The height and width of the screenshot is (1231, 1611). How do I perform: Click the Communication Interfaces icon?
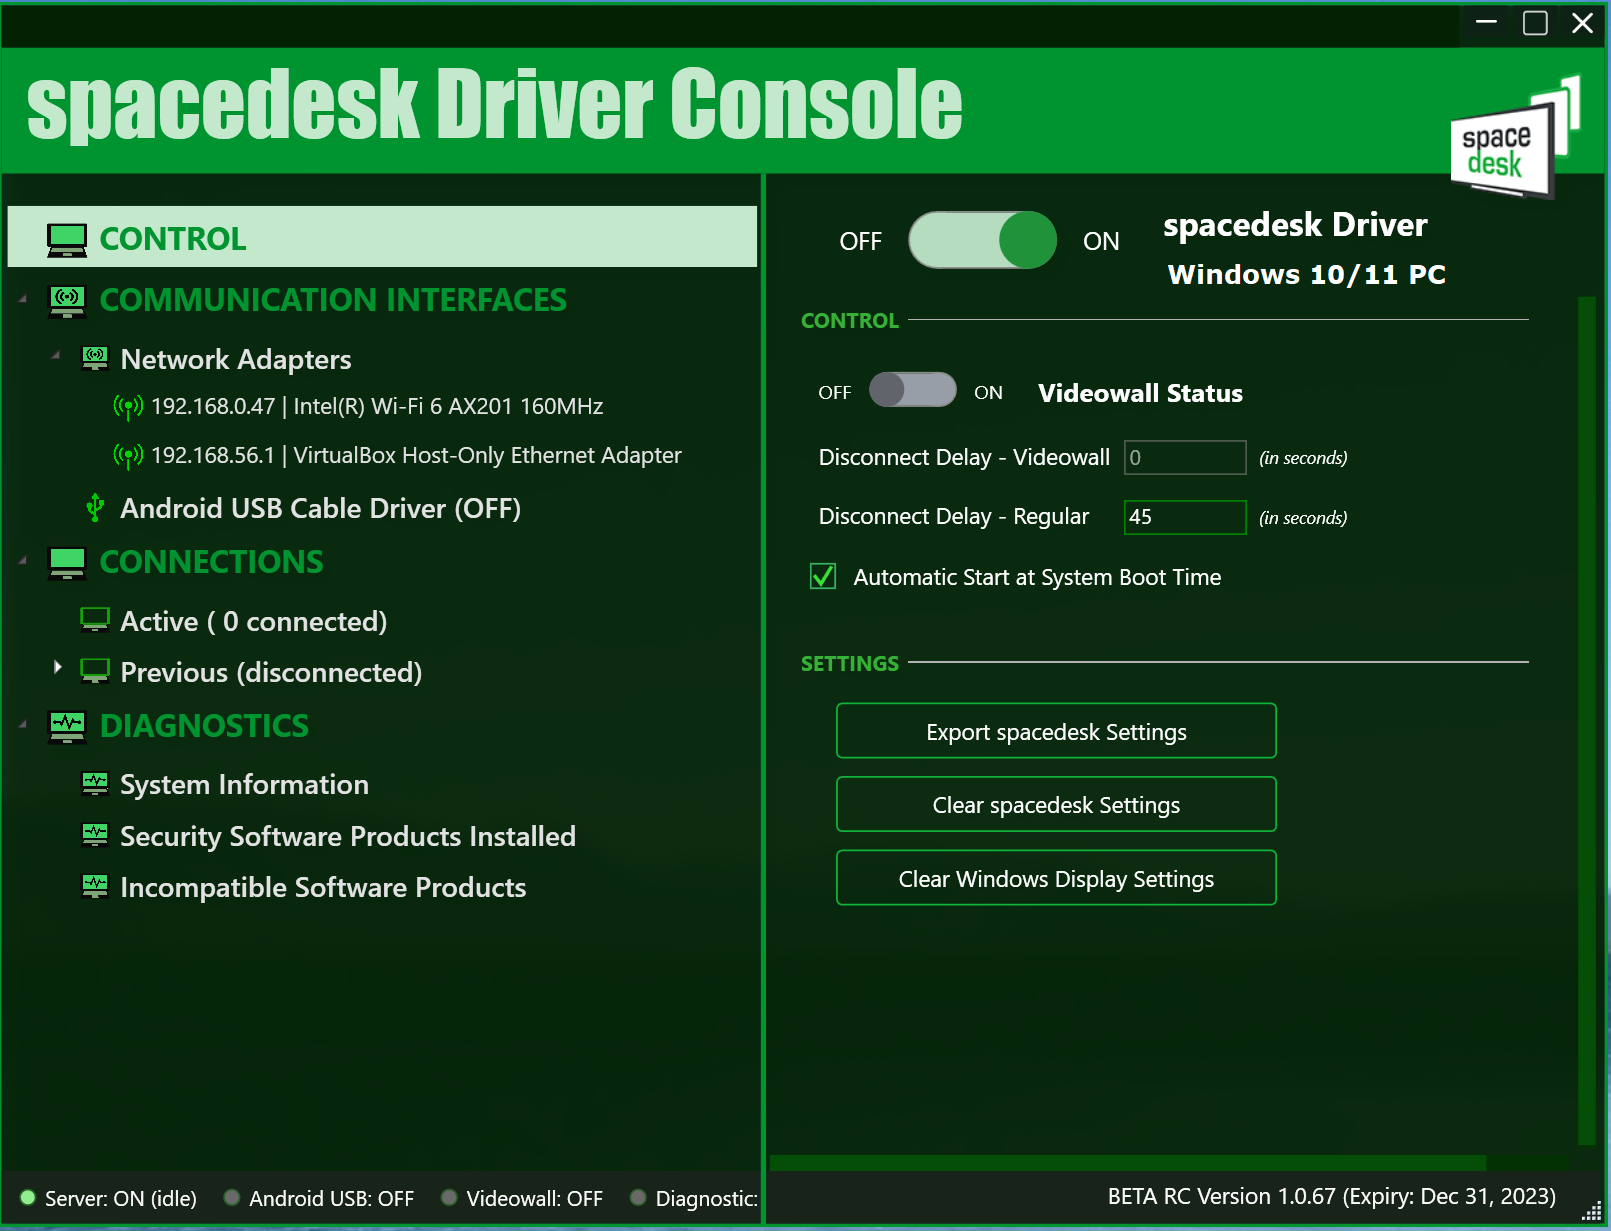pyautogui.click(x=67, y=301)
